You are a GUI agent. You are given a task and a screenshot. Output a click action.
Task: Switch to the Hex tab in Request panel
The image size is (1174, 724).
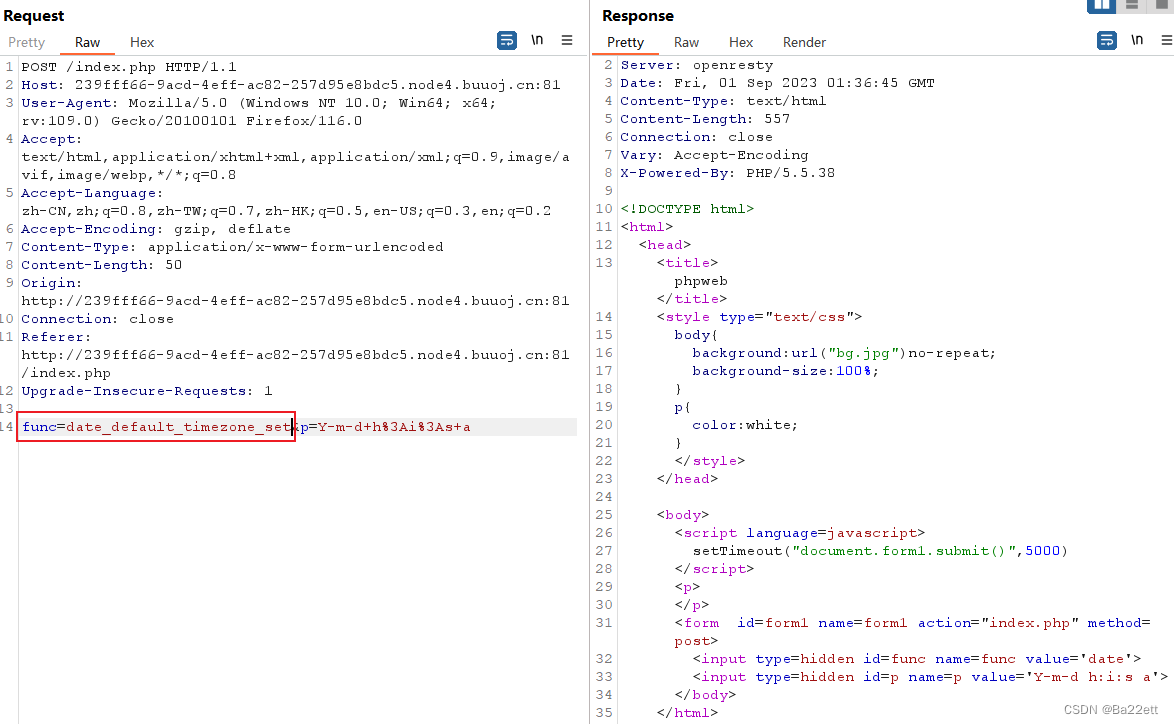click(x=141, y=42)
